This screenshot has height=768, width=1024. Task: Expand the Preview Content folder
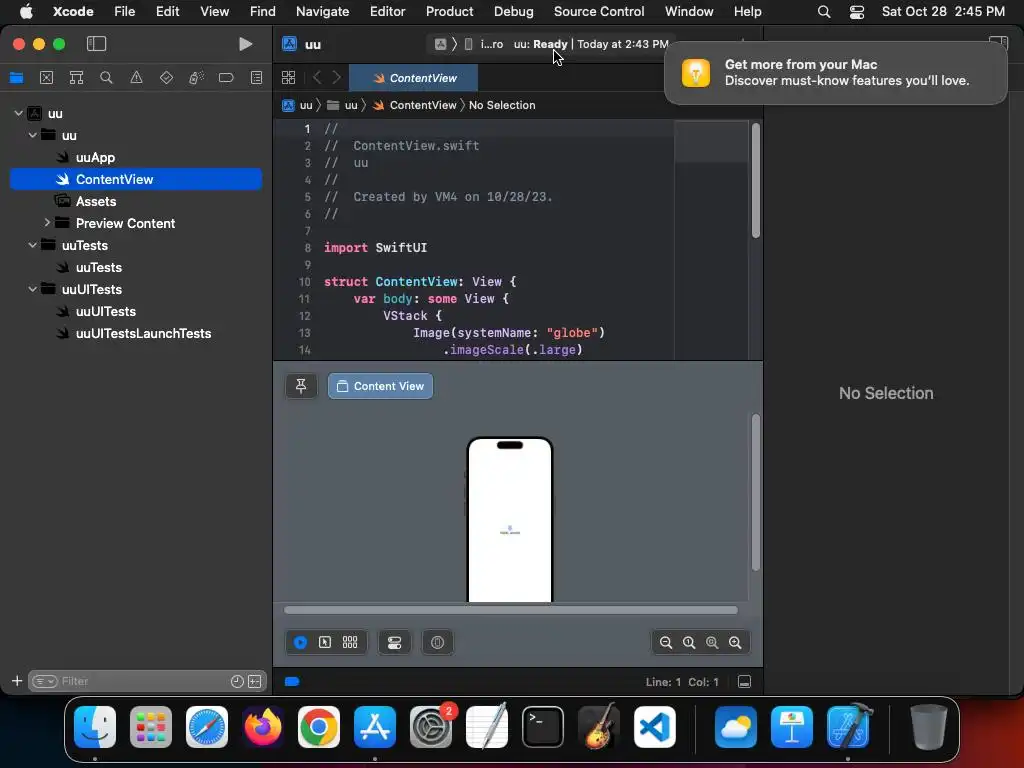pyautogui.click(x=47, y=223)
